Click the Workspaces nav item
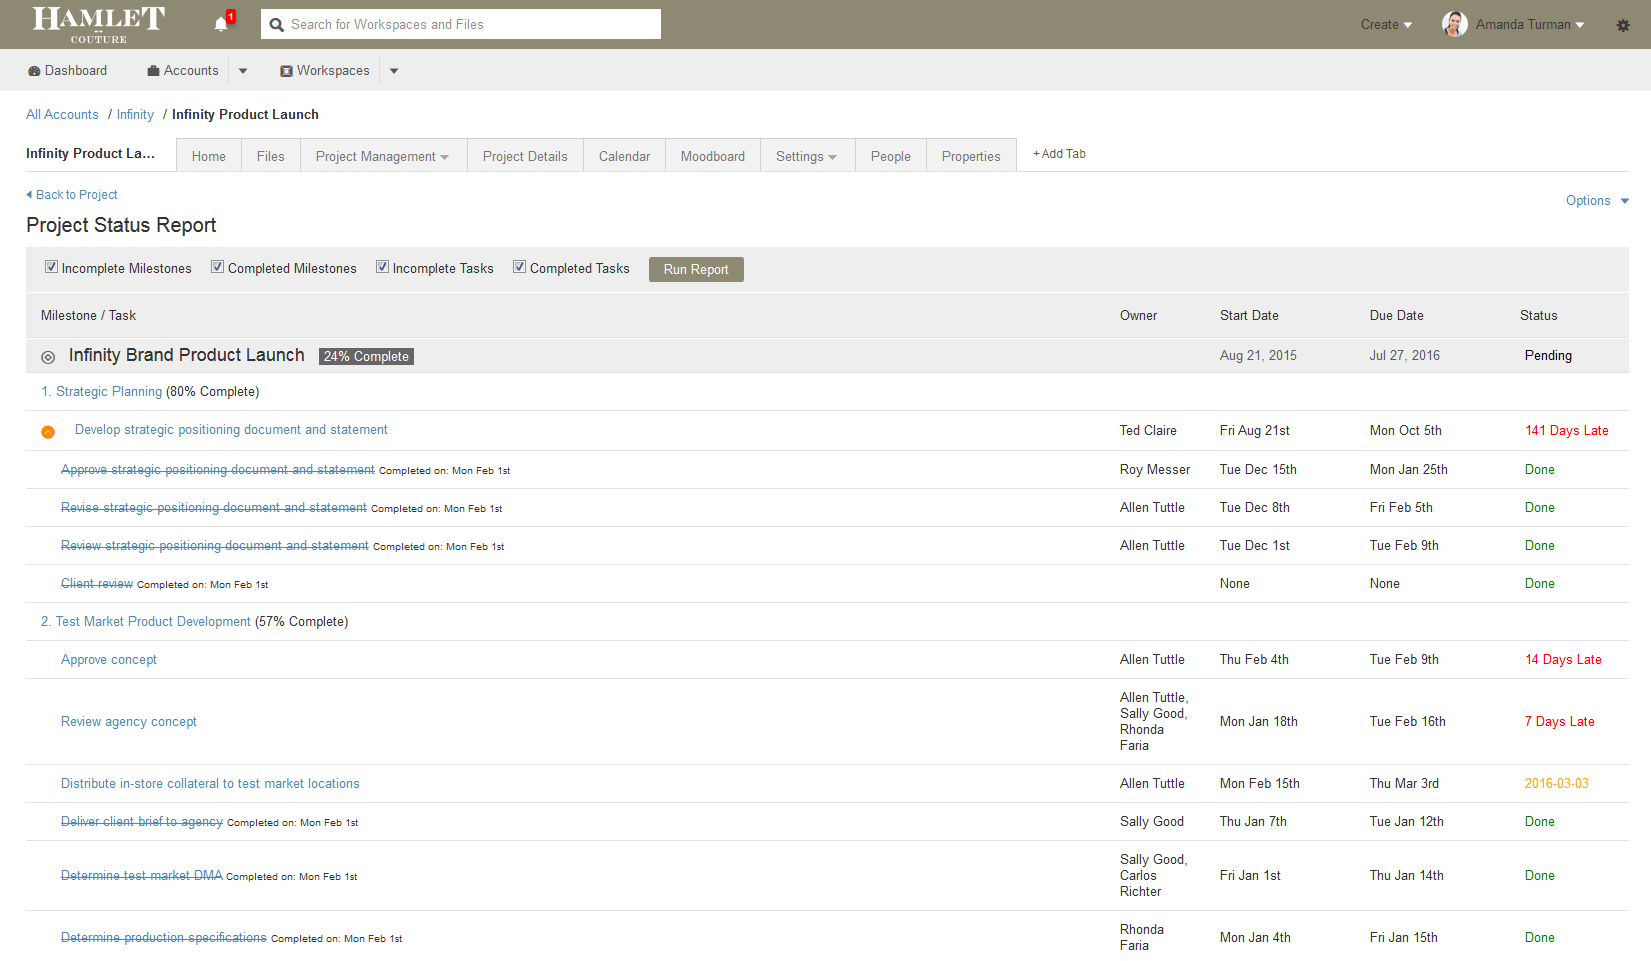 click(x=325, y=71)
